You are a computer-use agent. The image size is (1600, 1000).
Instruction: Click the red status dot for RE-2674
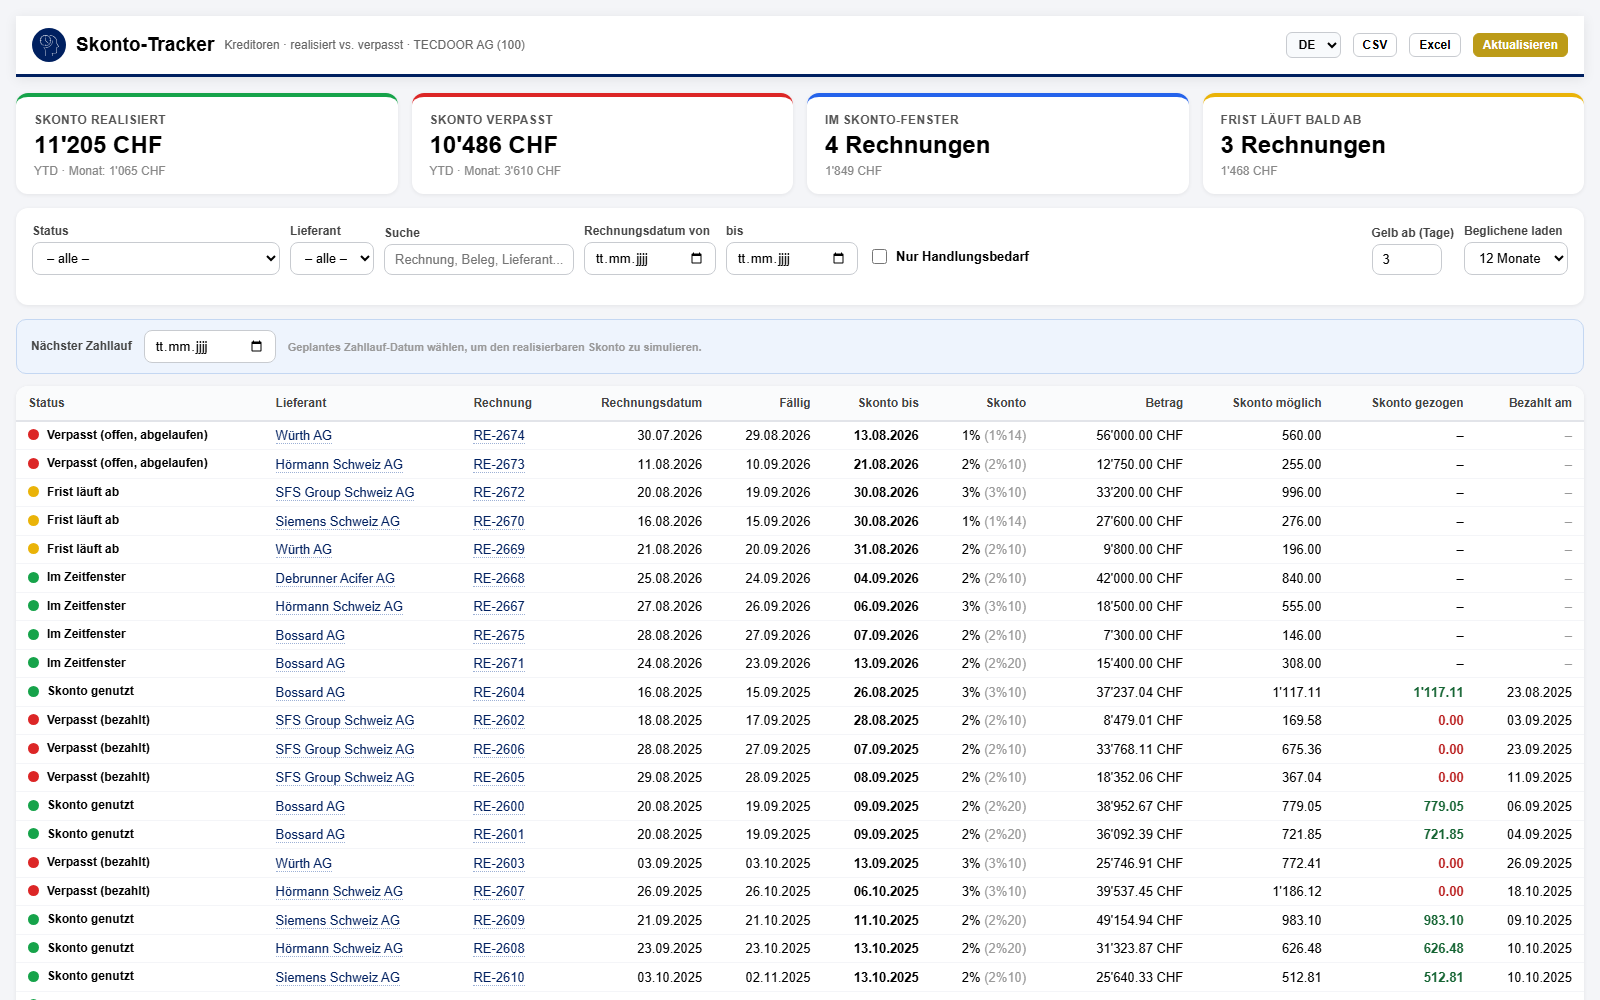[34, 435]
